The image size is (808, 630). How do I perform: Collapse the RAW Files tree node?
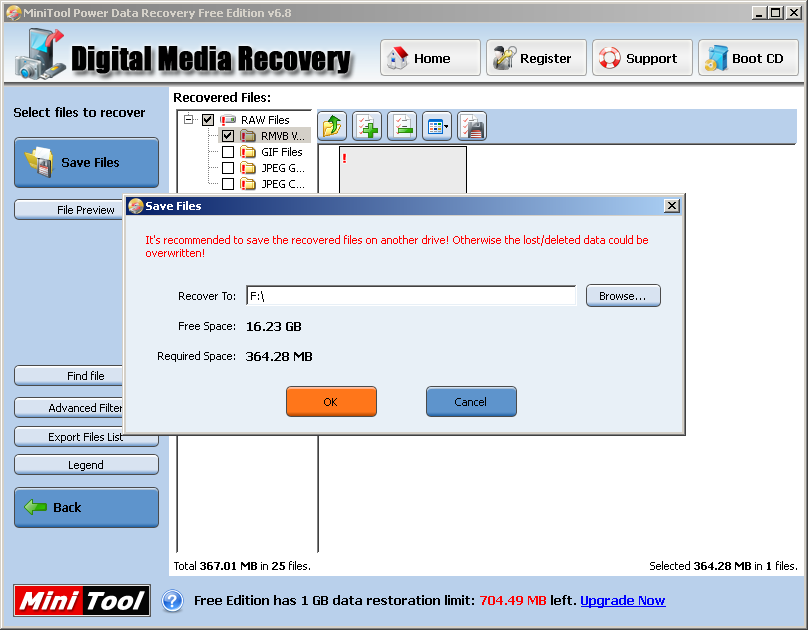[189, 120]
